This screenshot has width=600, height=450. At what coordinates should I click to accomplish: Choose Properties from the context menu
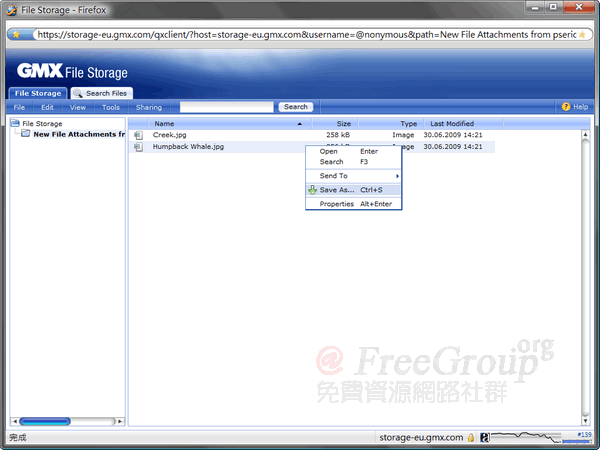point(353,204)
